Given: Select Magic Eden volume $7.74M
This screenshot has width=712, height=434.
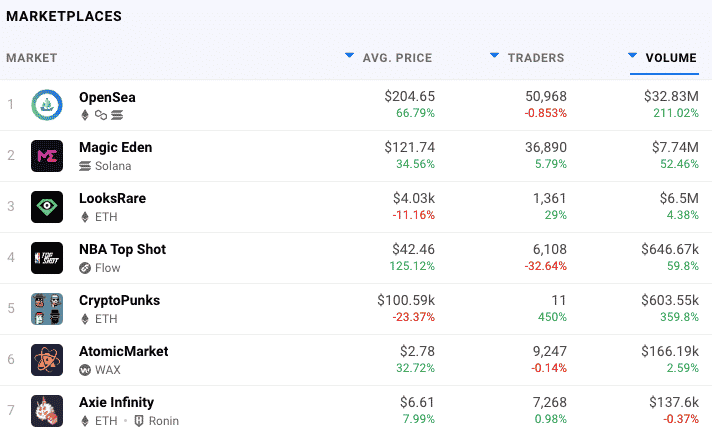Looking at the screenshot, I should (x=675, y=147).
